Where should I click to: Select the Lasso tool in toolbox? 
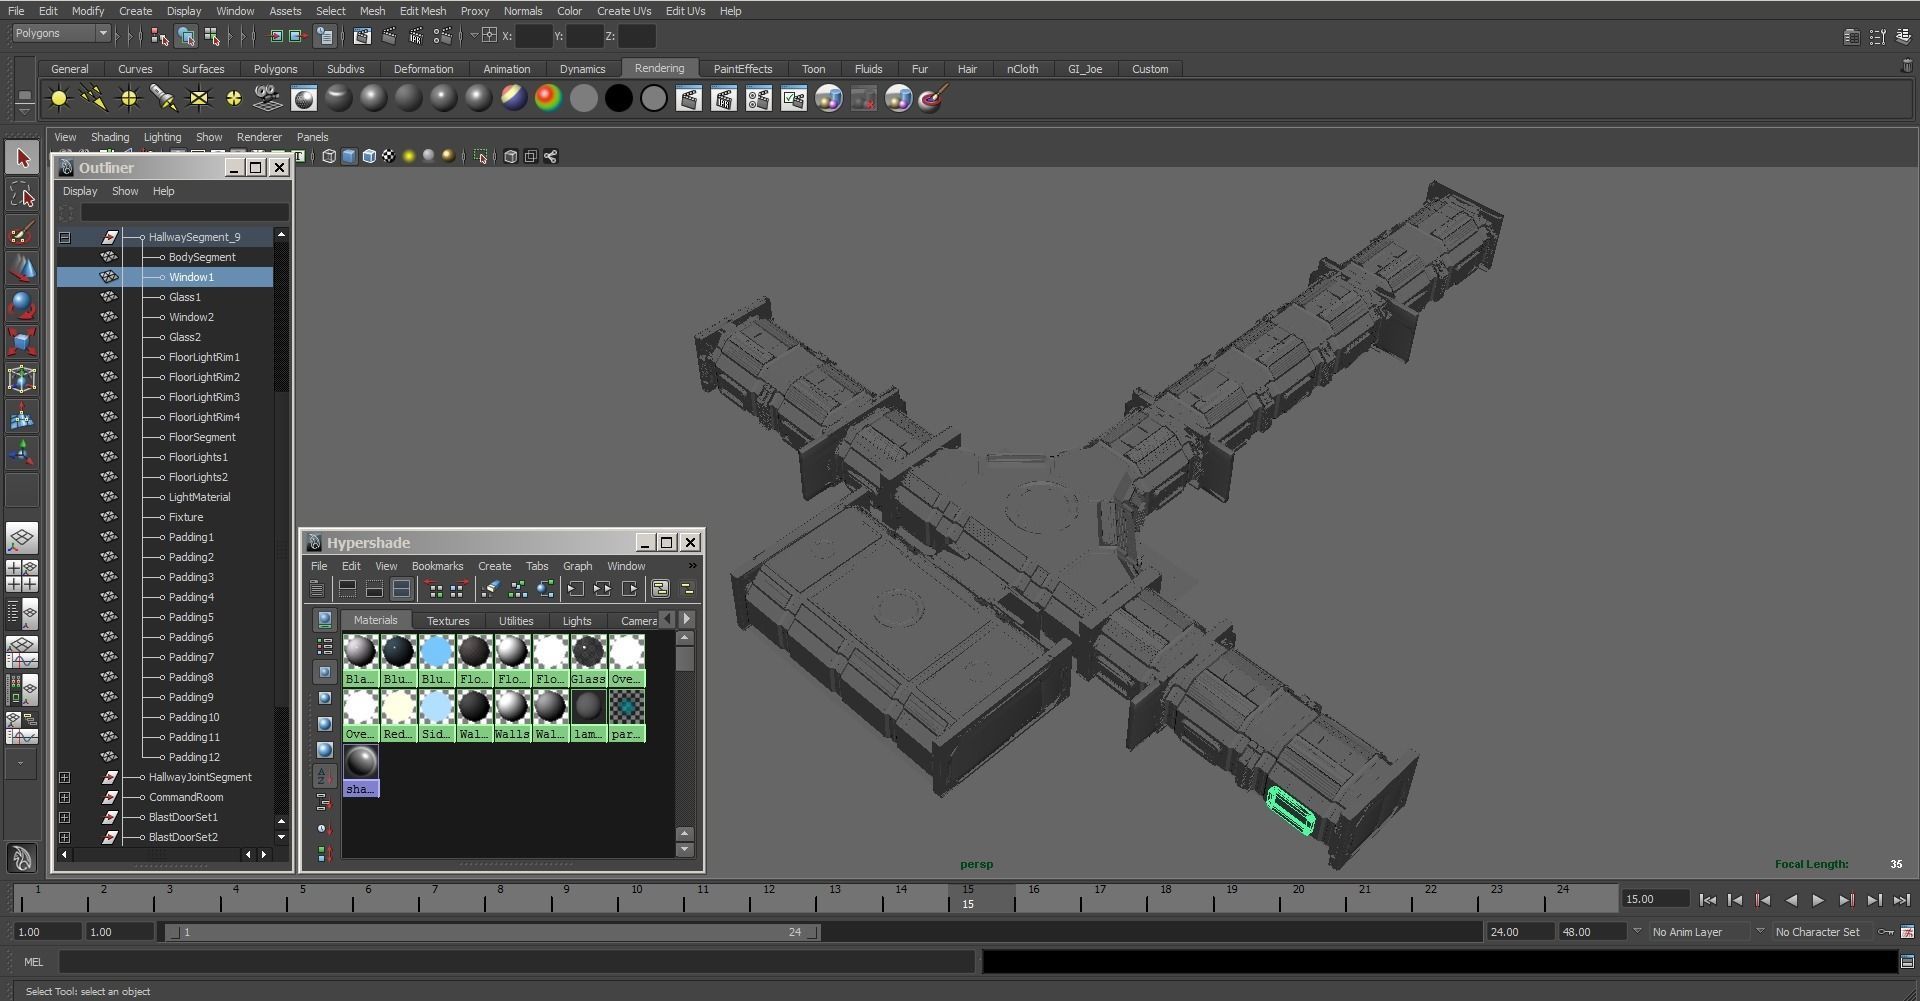22,195
